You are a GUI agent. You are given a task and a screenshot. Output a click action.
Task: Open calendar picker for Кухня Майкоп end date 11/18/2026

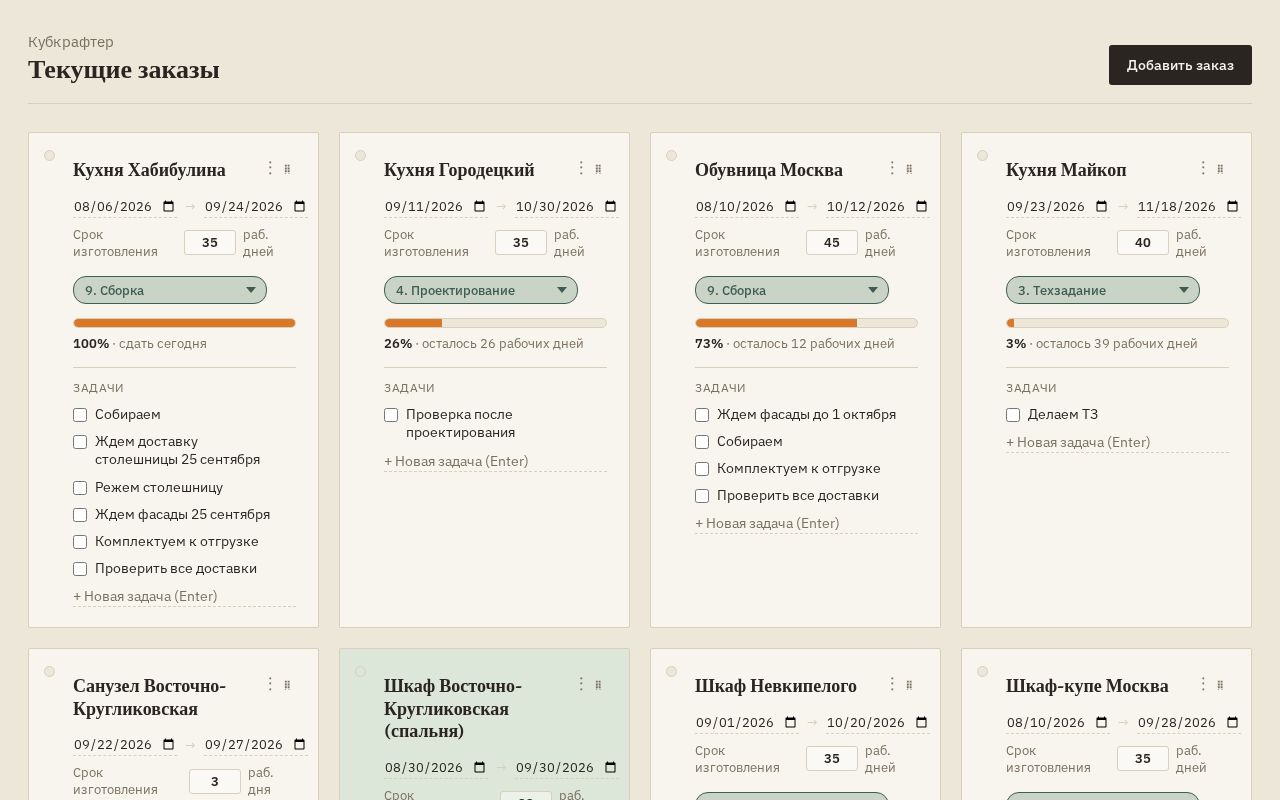tap(1233, 207)
